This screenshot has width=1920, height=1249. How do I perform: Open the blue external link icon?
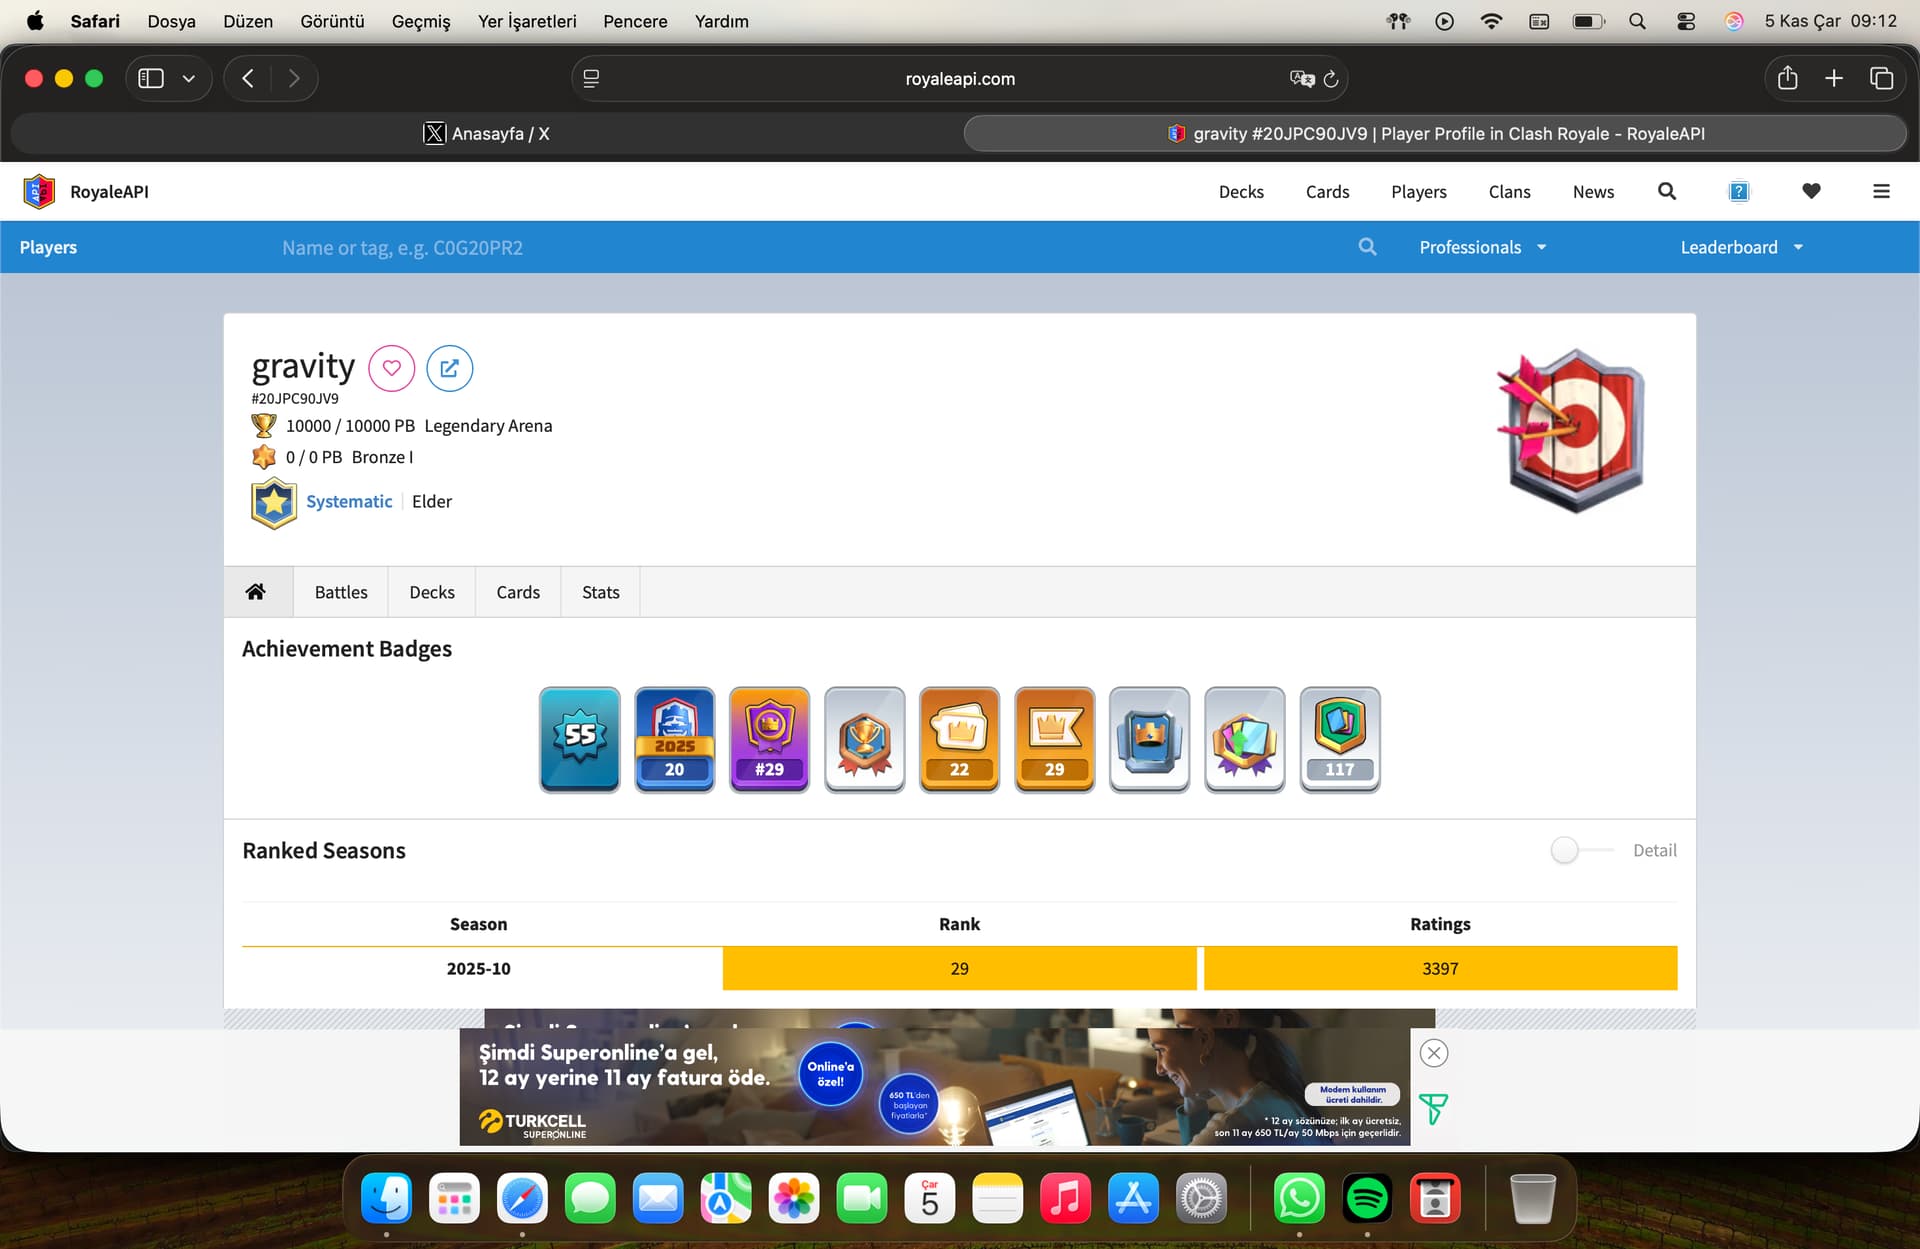(449, 368)
